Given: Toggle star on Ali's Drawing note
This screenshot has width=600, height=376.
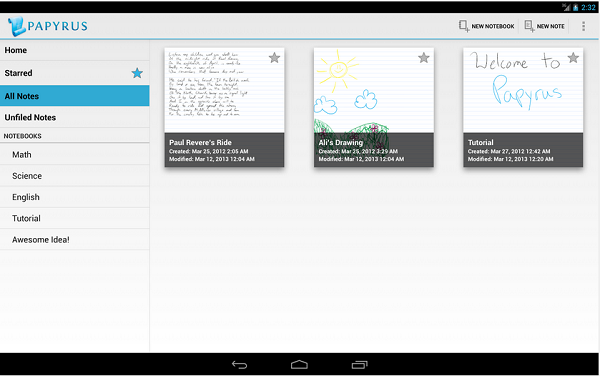Looking at the screenshot, I should point(423,58).
